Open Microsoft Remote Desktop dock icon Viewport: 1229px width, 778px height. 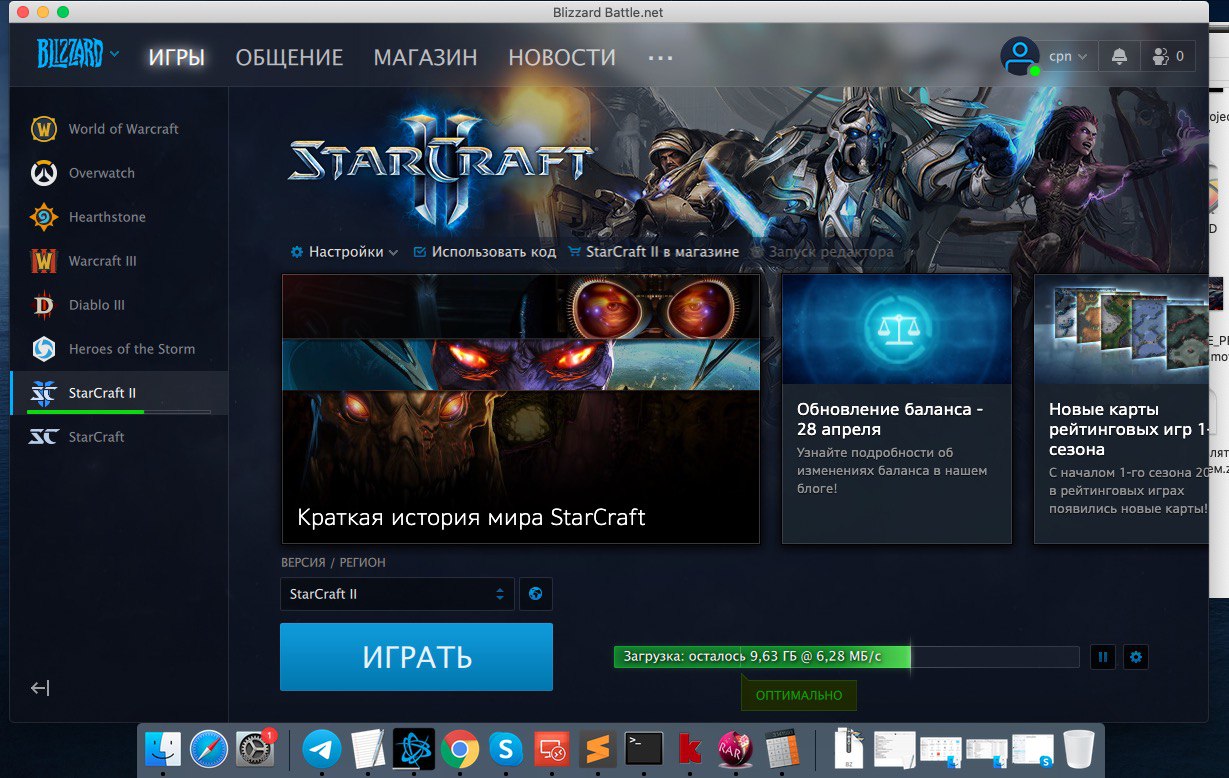pos(552,749)
